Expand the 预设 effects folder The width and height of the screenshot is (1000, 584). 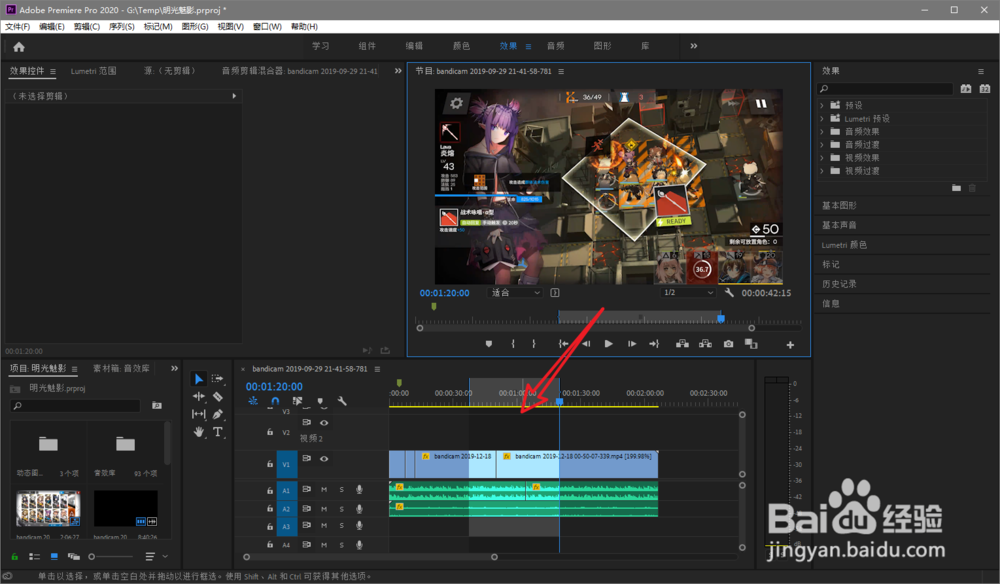[821, 105]
